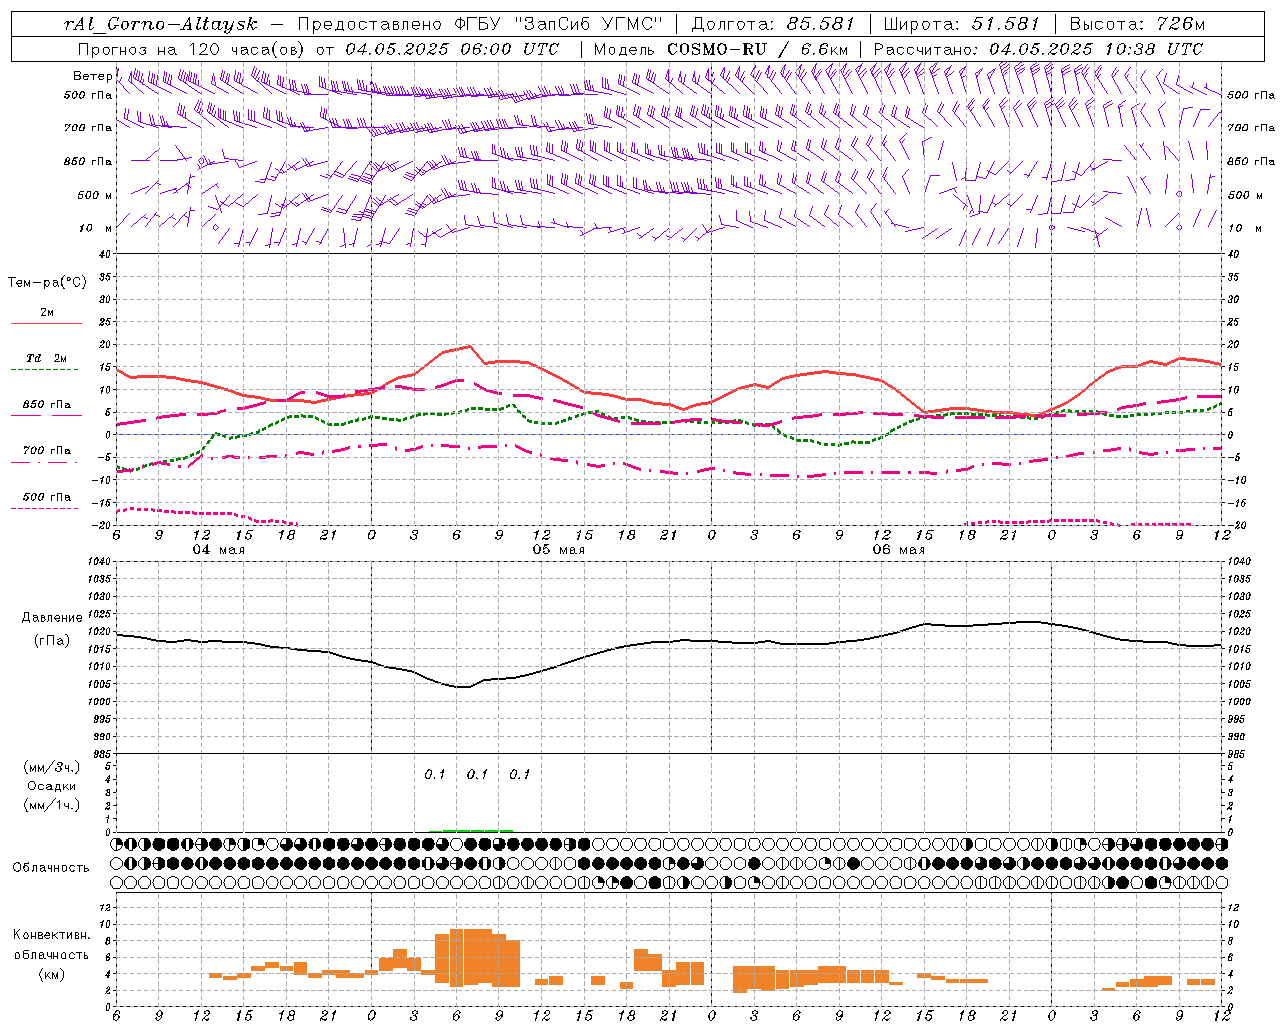Click the 'Высота: 726м' header value

(1137, 24)
